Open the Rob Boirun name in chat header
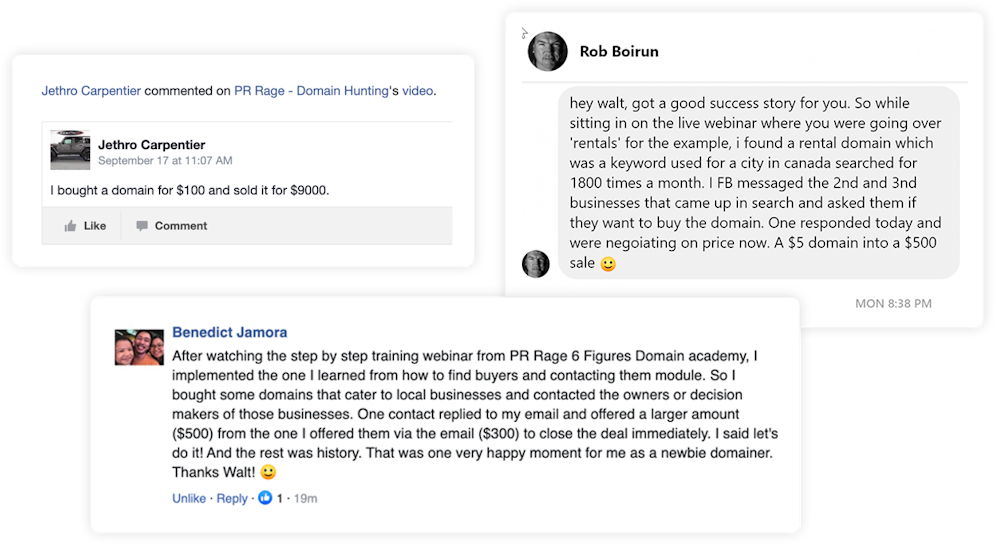996x545 pixels. pos(619,51)
